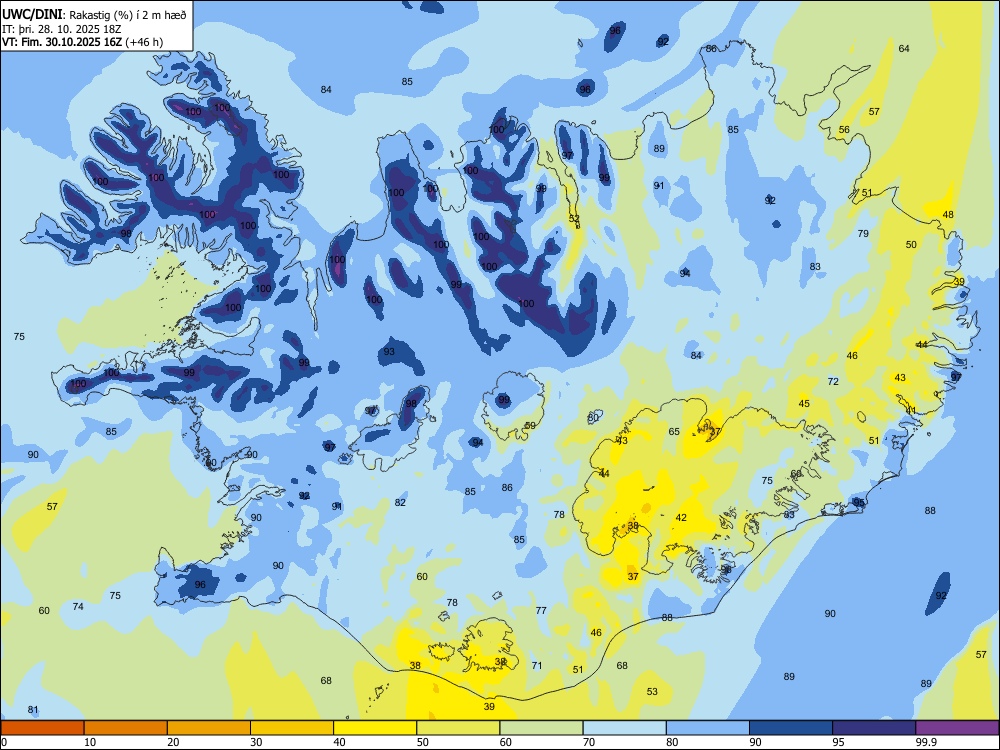This screenshot has width=1000, height=750.
Task: Click the navy 95–99.9 legend swatch
Action: [x=874, y=728]
